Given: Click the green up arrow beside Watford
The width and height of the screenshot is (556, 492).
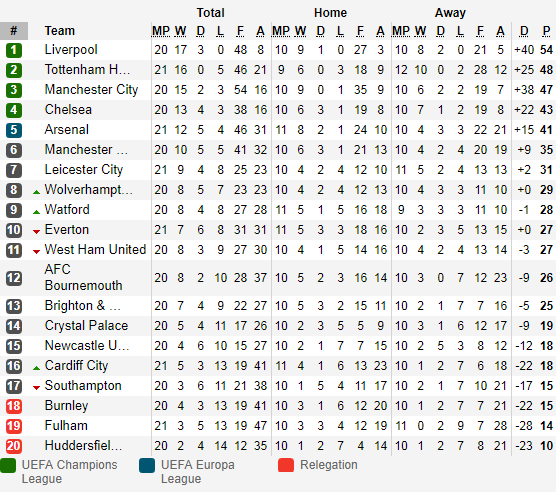Looking at the screenshot, I should click(x=36, y=212).
